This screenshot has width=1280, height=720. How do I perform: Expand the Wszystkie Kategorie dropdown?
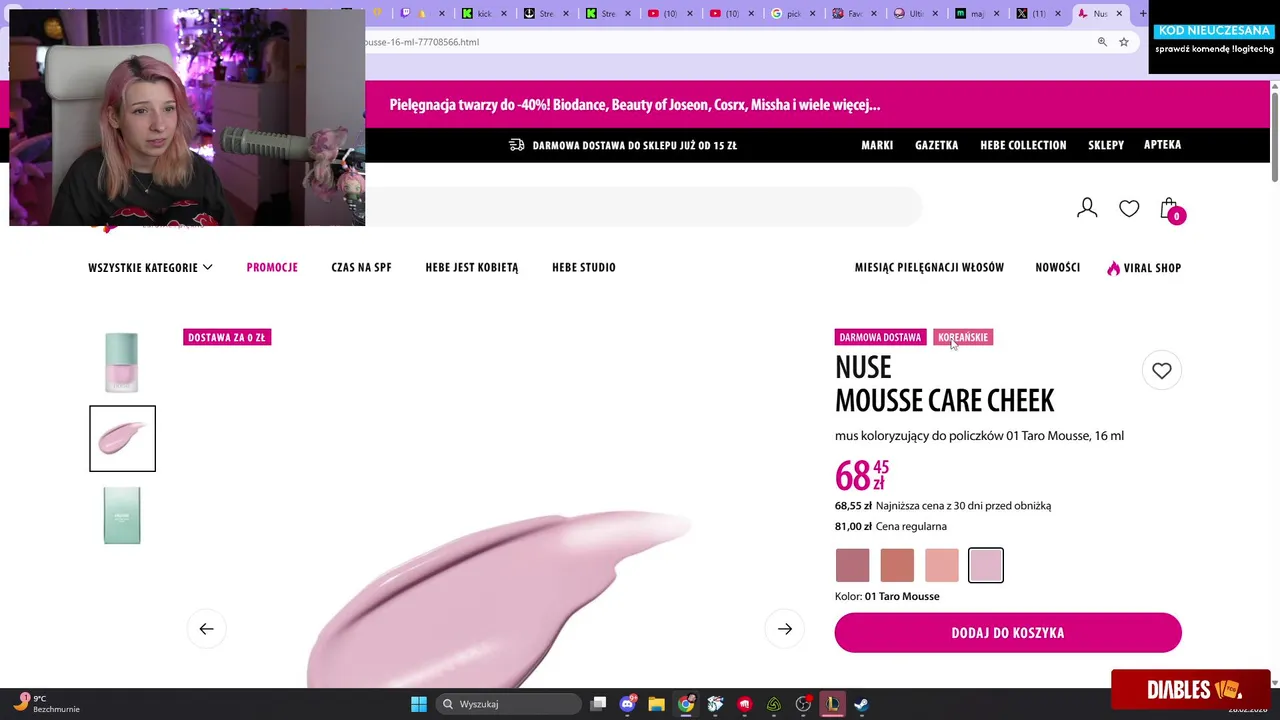click(x=150, y=268)
